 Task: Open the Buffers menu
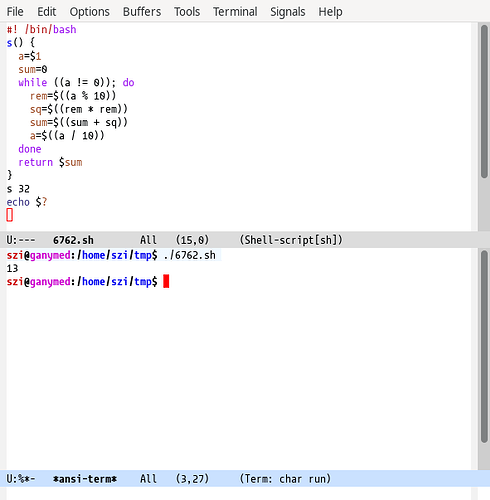[142, 12]
